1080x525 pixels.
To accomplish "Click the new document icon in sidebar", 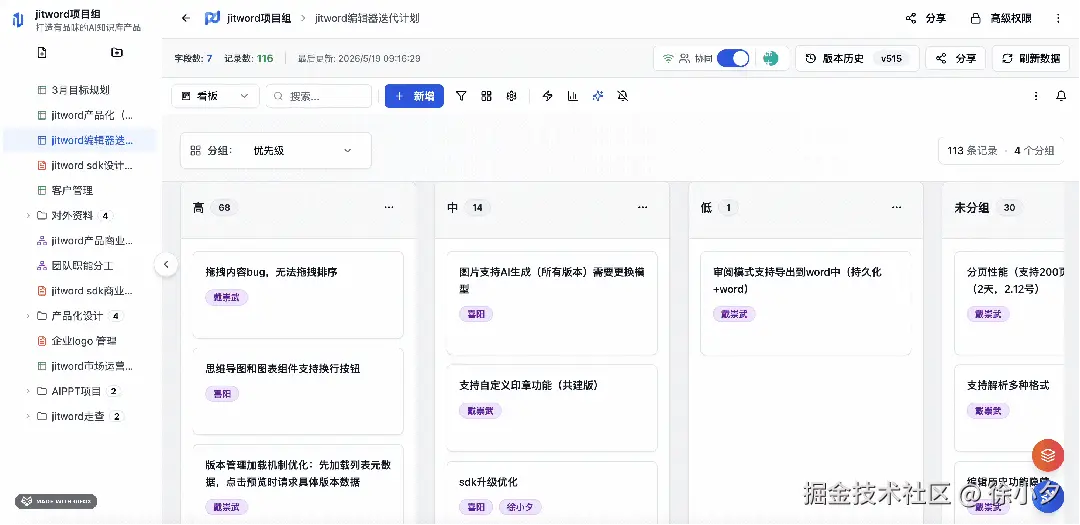I will (42, 52).
